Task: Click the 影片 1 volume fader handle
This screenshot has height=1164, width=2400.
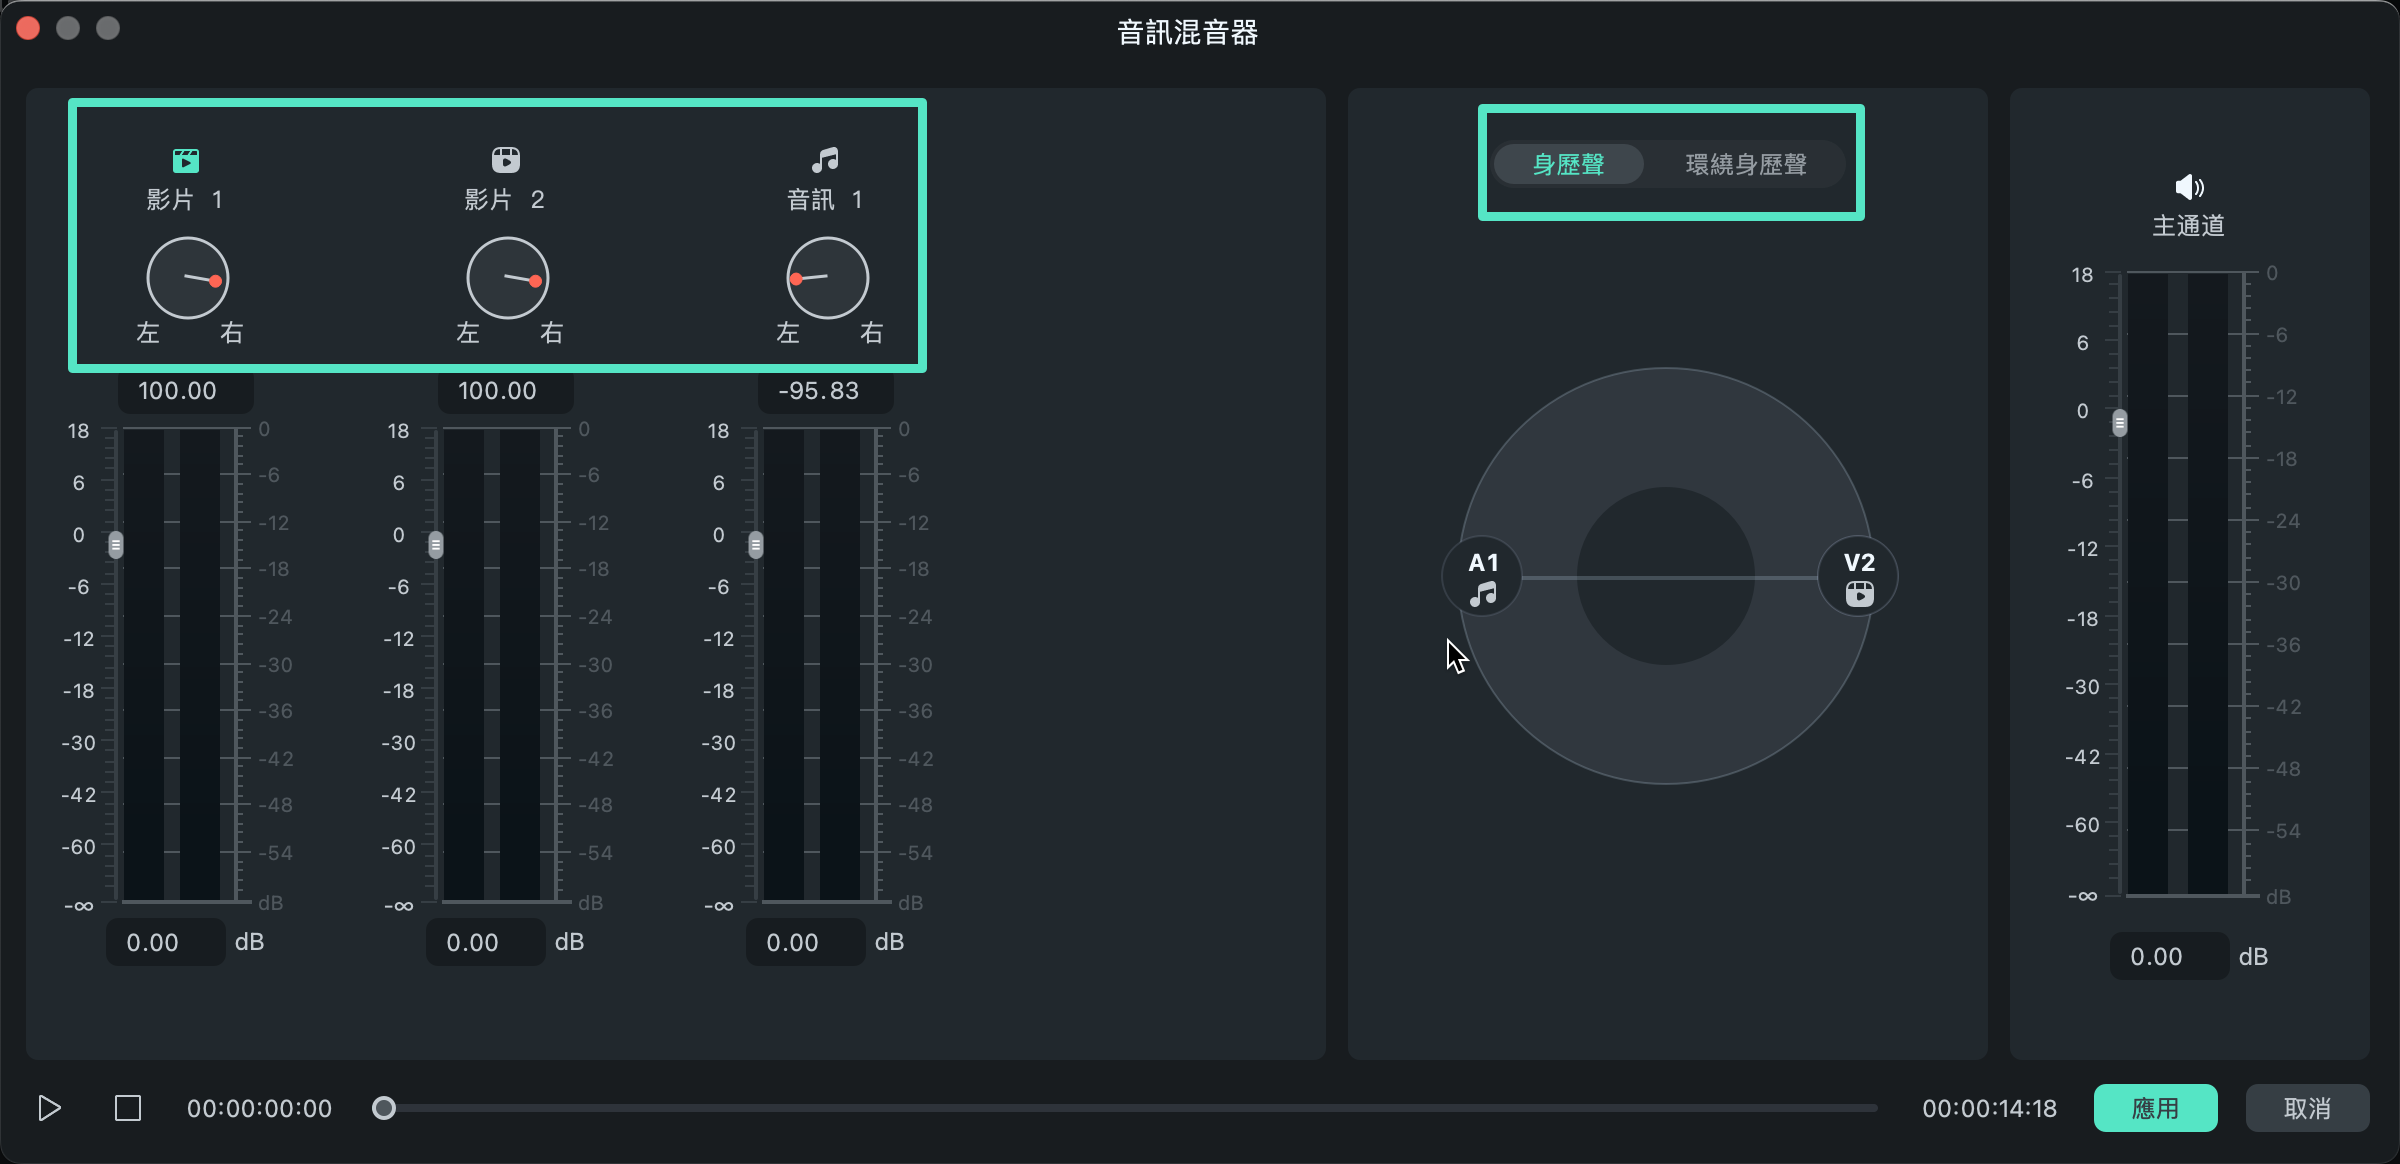Action: click(x=116, y=545)
